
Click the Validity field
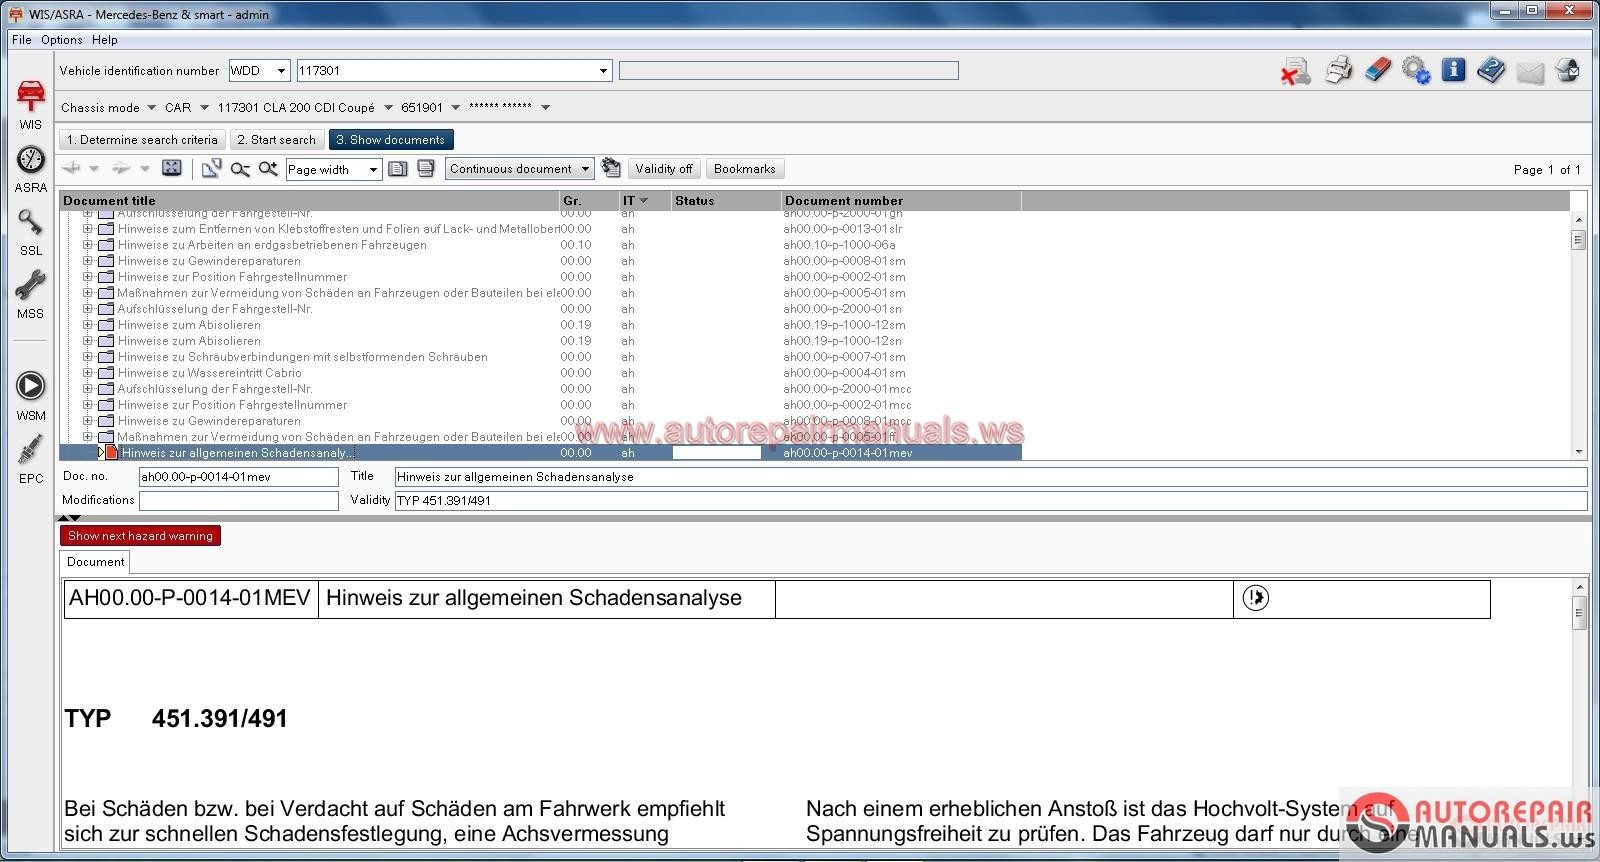[x=990, y=501]
